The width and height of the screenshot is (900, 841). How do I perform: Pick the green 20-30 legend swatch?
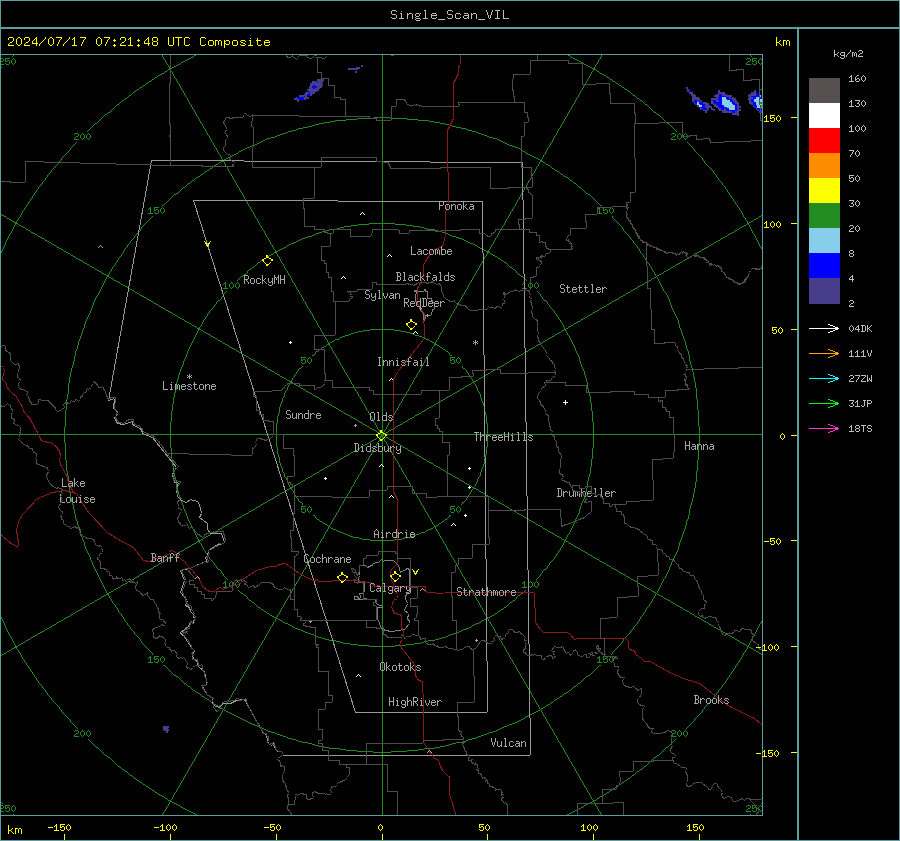[824, 216]
